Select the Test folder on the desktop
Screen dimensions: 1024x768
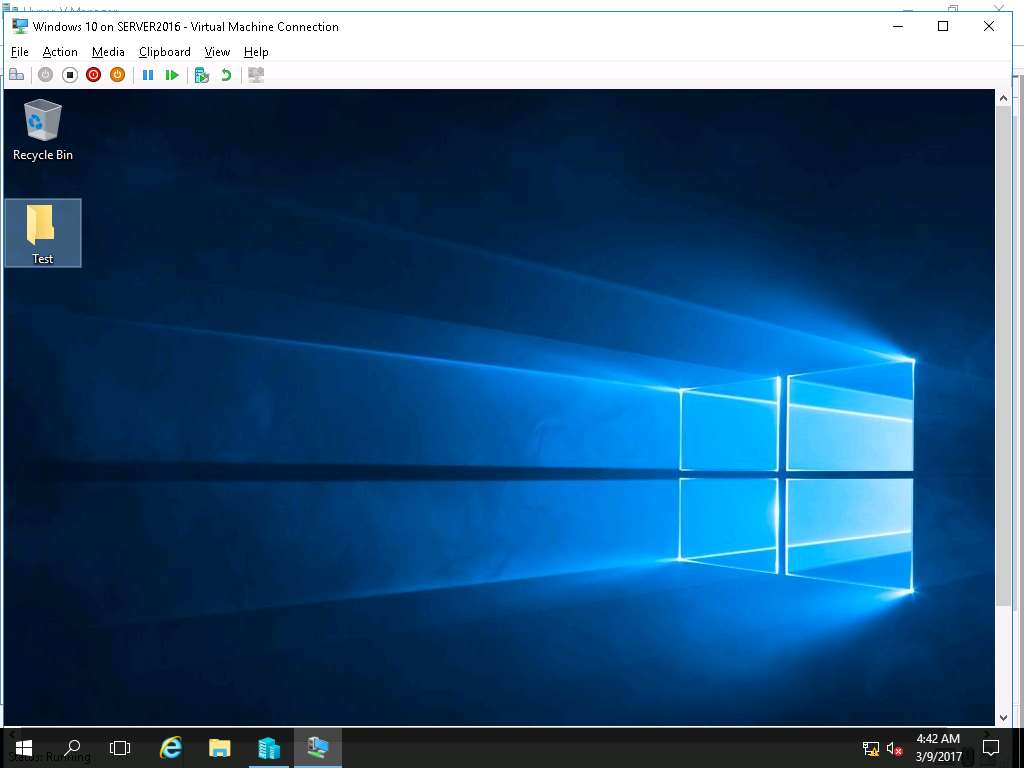(43, 233)
